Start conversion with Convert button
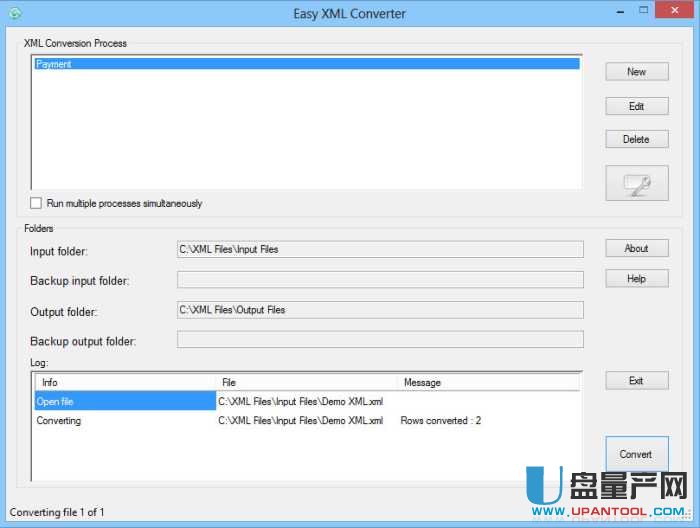Viewport: 700px width, 528px height. (636, 454)
